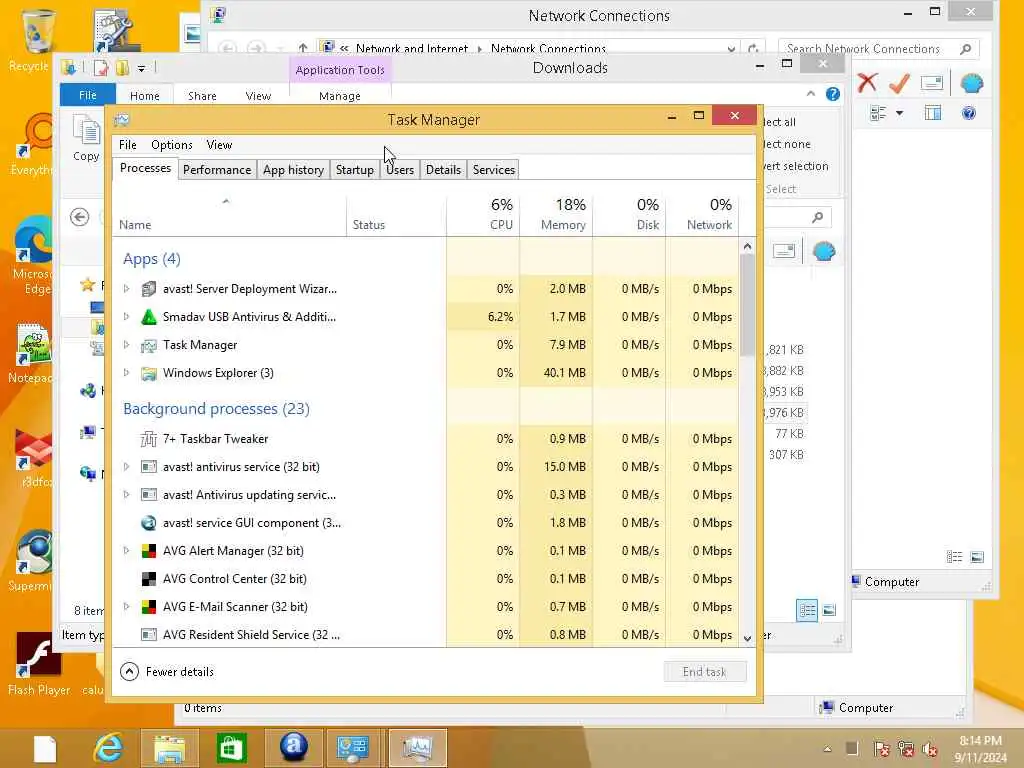Open the Recycle Bin desktop icon
The image size is (1024, 768).
37,40
